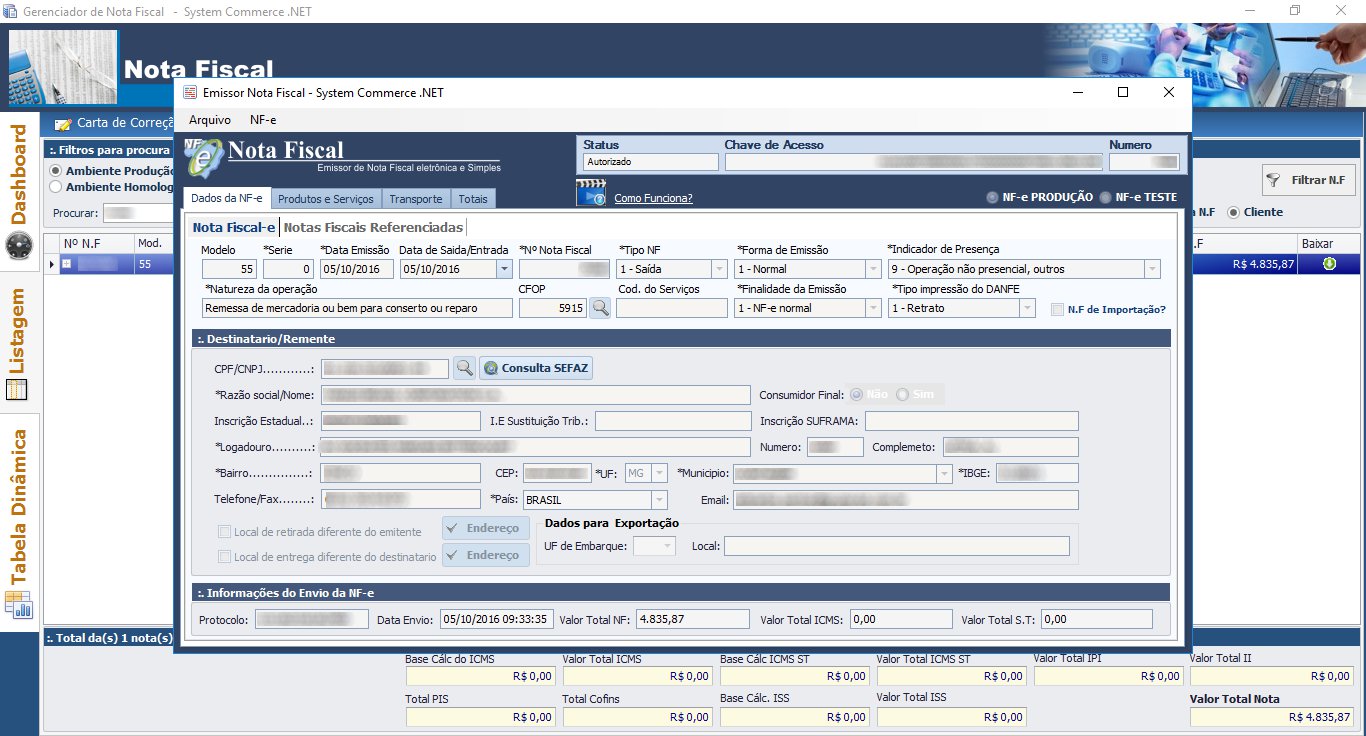
Task: Click the CFOP search magnifier icon
Action: (x=600, y=308)
